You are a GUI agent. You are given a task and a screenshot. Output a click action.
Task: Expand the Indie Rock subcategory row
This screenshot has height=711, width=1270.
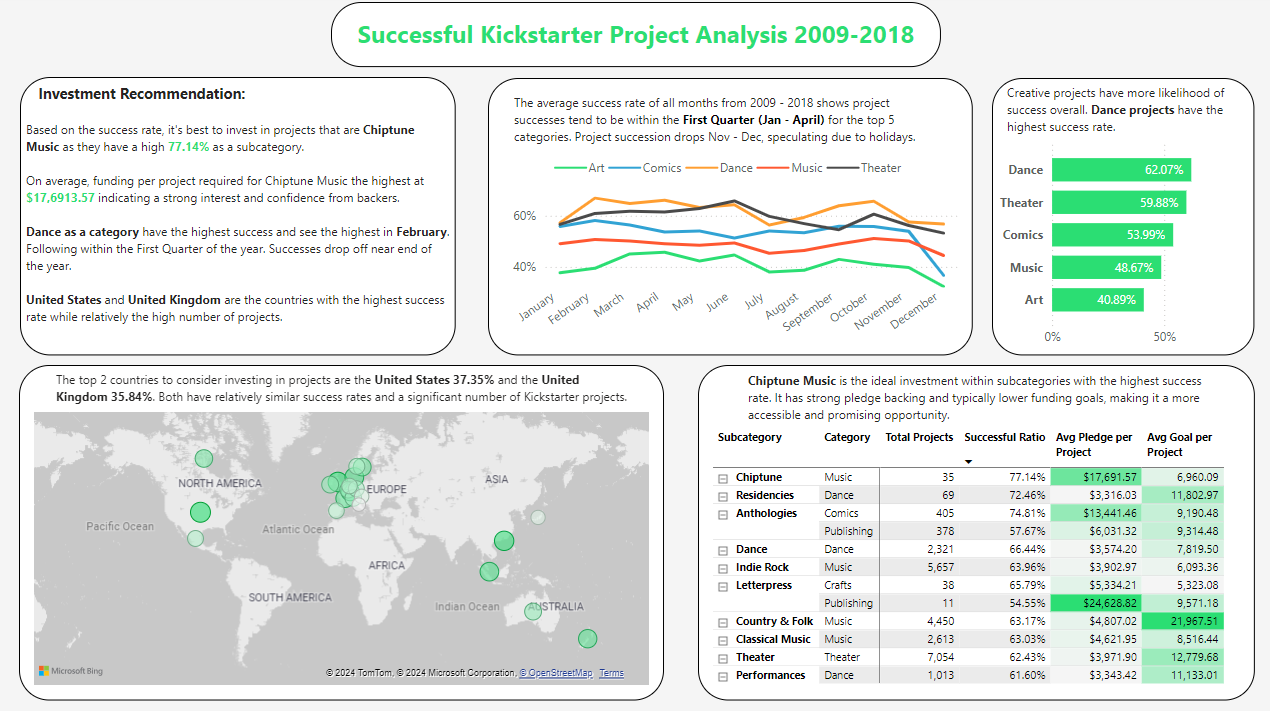coord(722,568)
